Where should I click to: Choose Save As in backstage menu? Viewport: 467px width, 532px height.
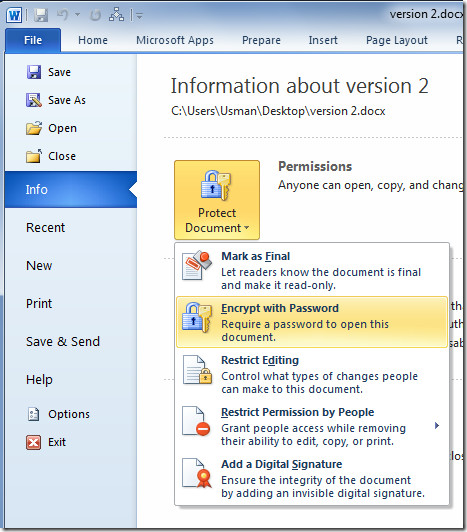coord(67,100)
